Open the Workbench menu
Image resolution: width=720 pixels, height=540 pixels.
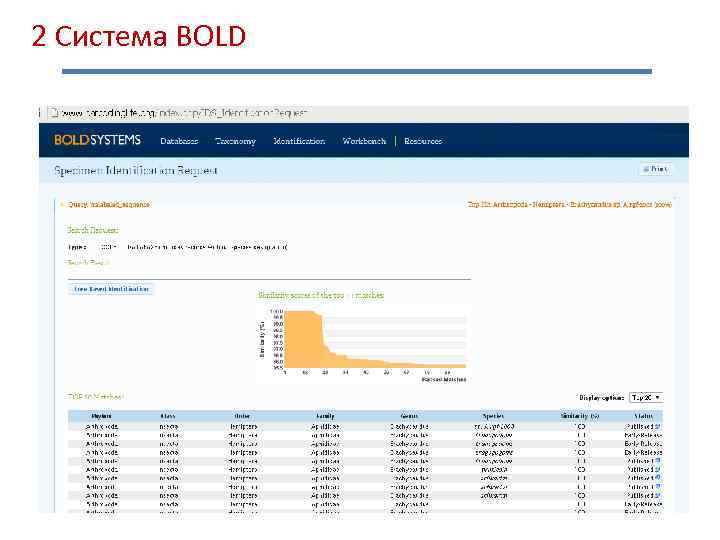[364, 141]
